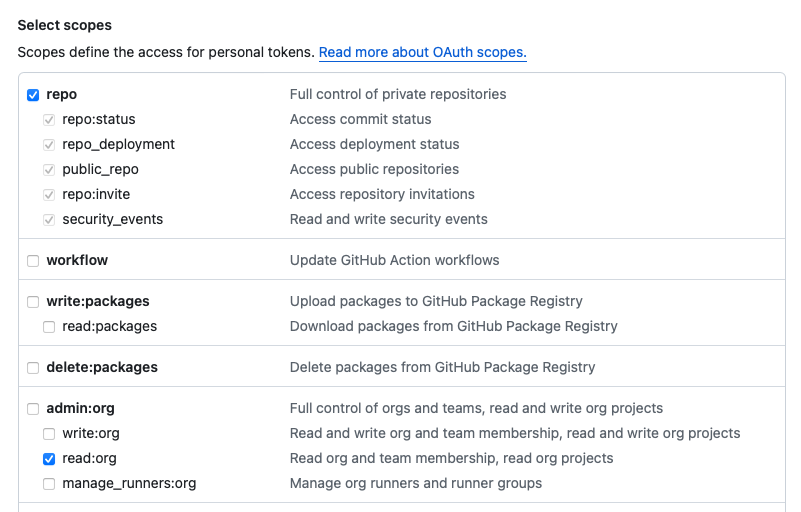Toggle the repo:invite checkbox

(x=49, y=195)
